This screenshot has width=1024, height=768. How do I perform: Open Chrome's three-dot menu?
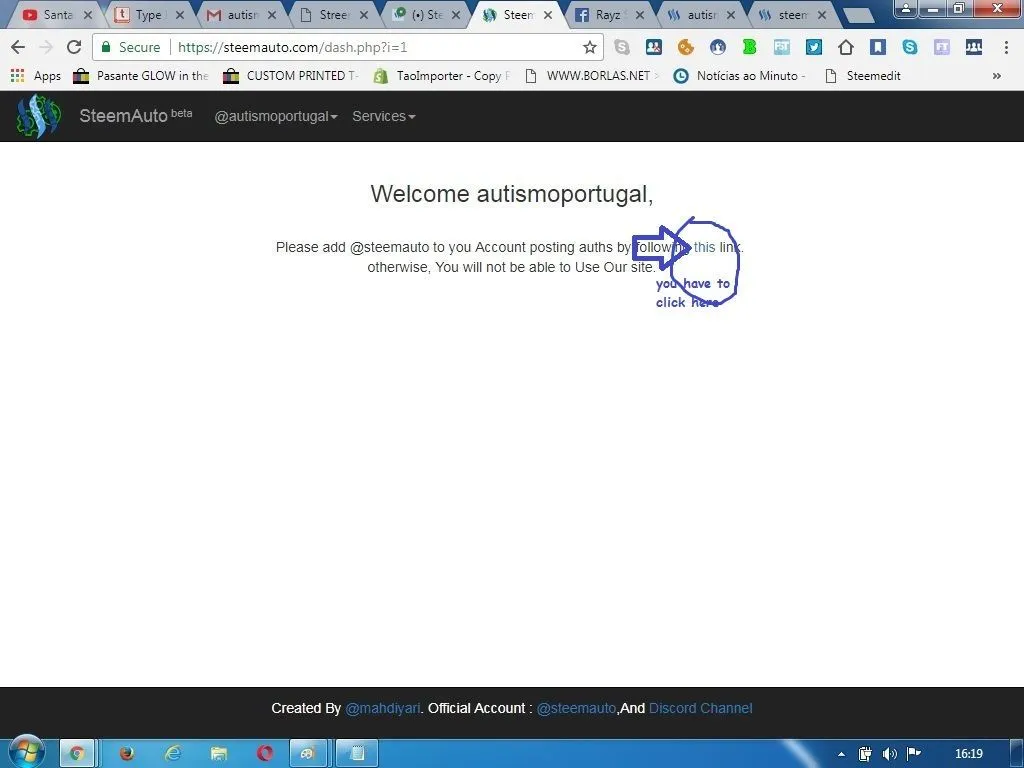tap(1006, 47)
